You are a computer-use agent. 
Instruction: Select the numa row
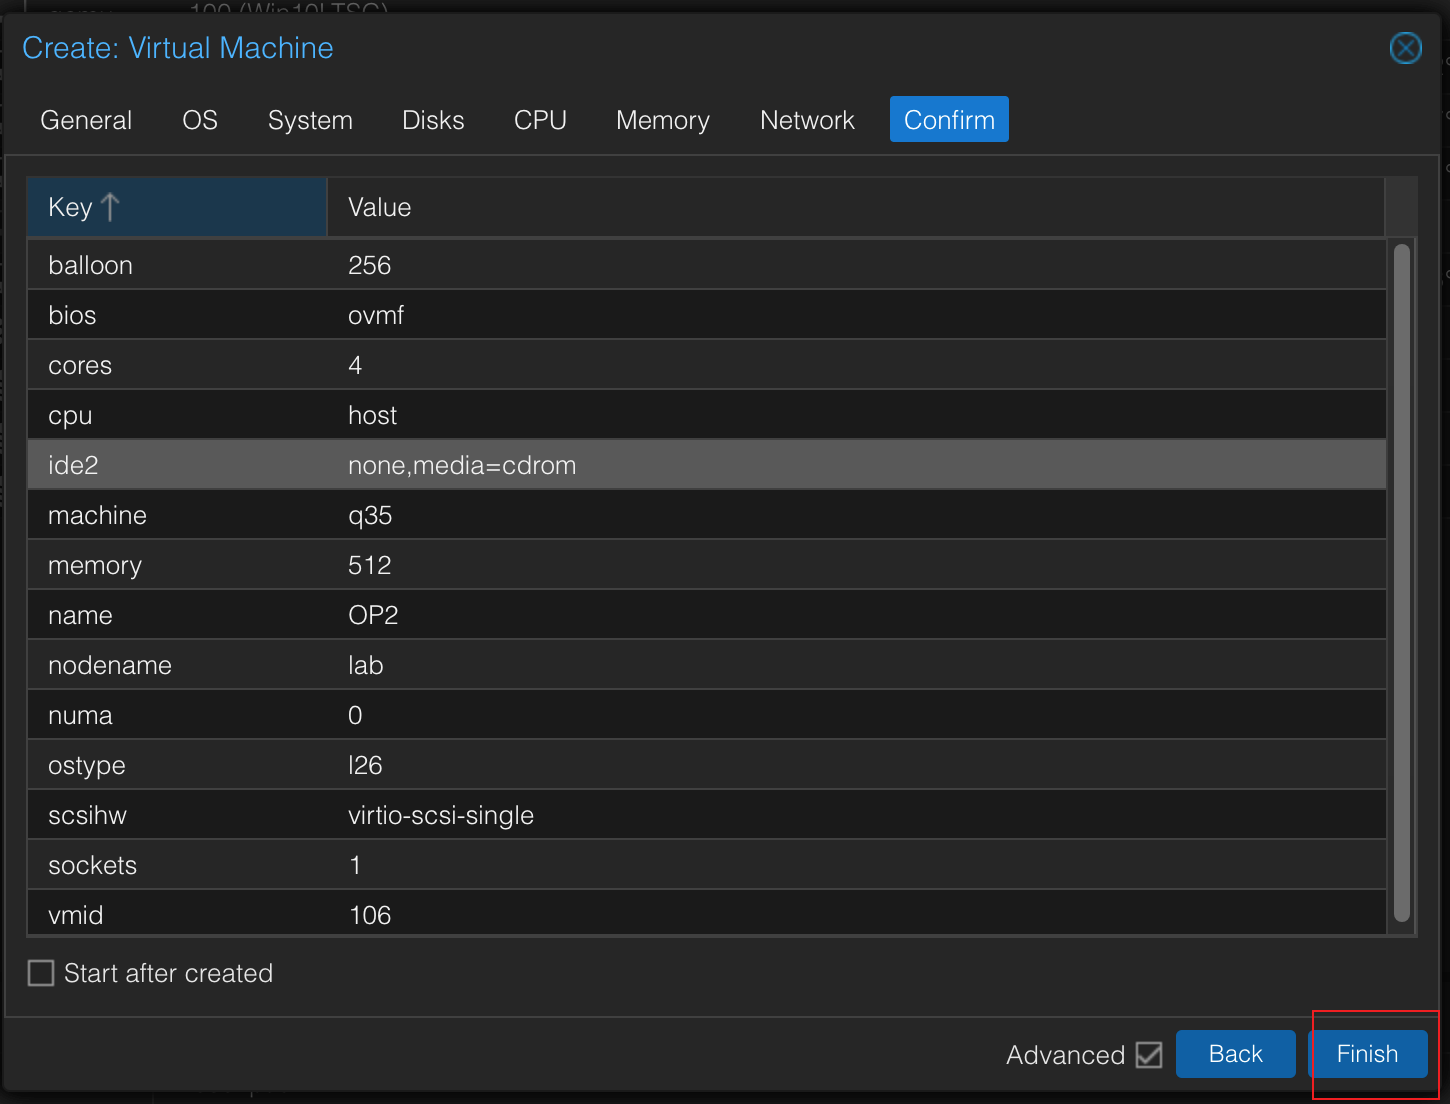click(707, 715)
